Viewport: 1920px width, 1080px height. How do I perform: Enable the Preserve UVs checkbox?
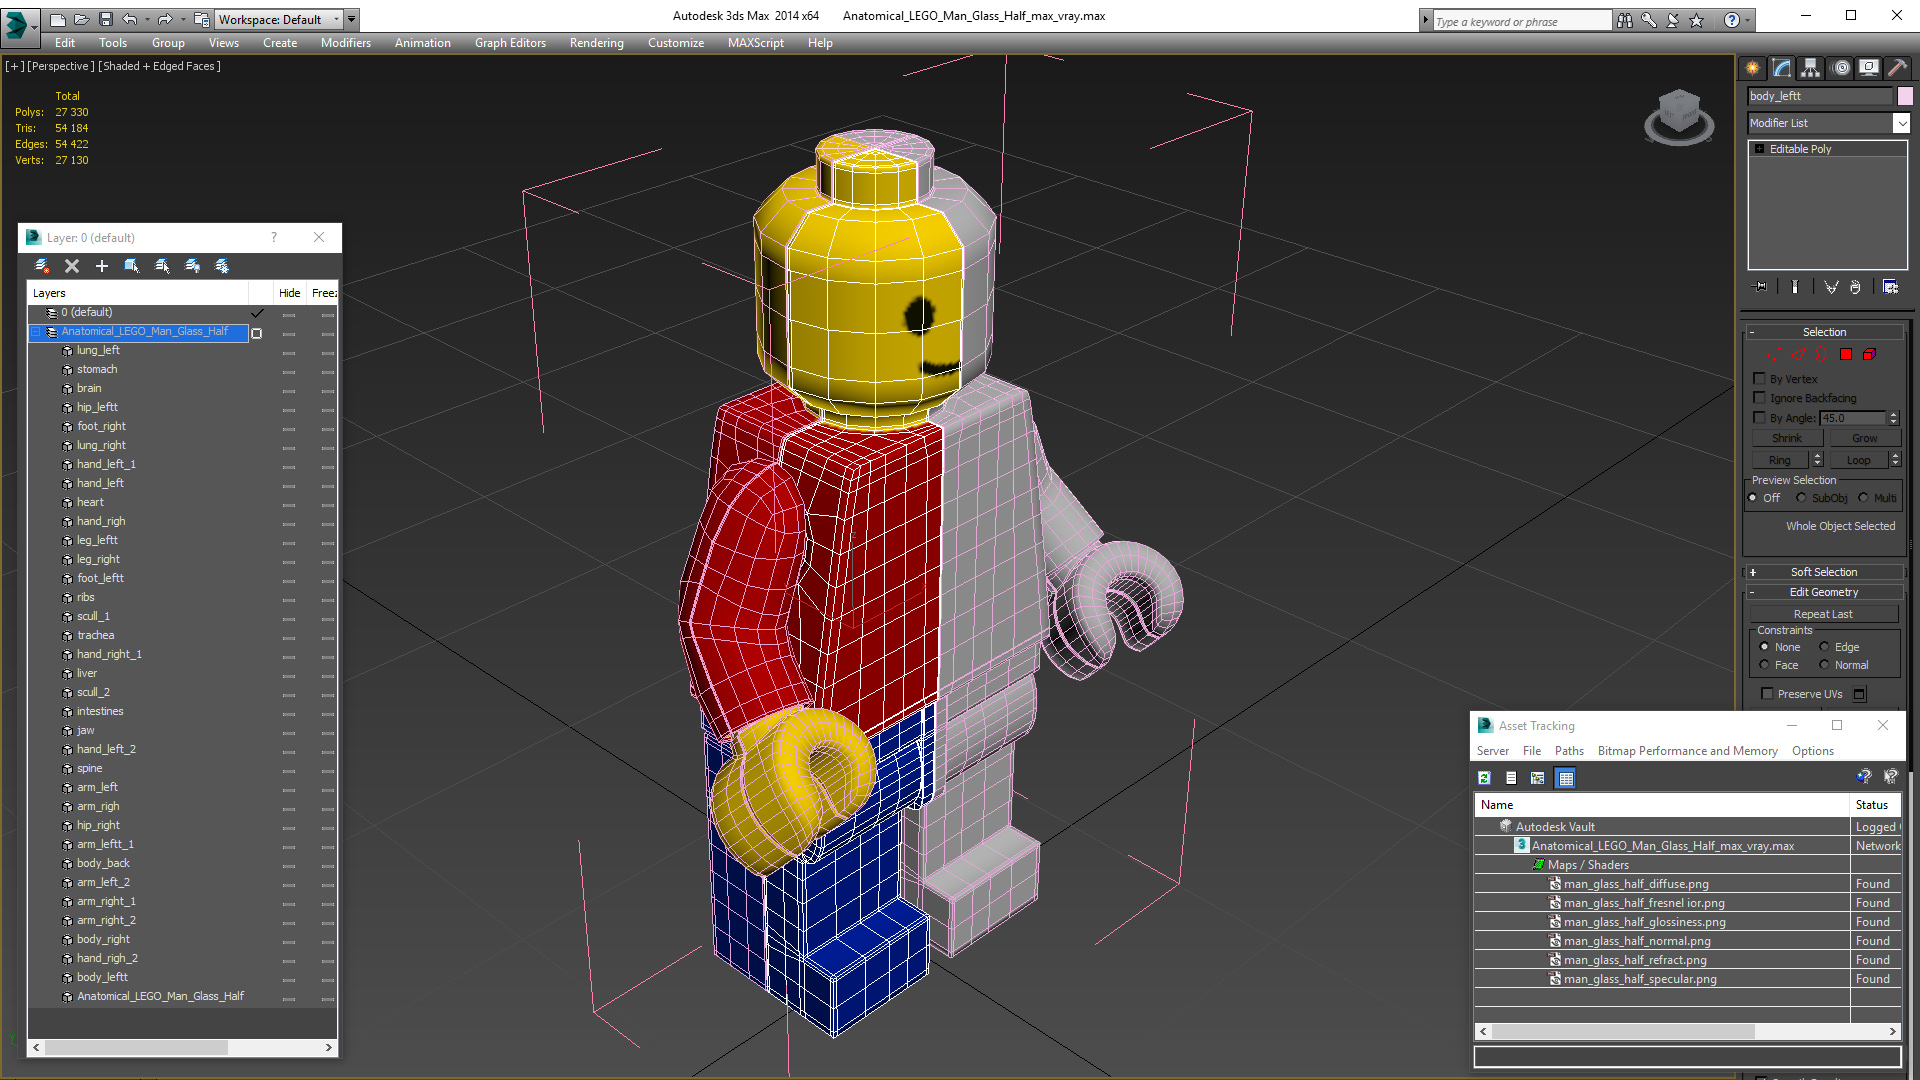1767,694
